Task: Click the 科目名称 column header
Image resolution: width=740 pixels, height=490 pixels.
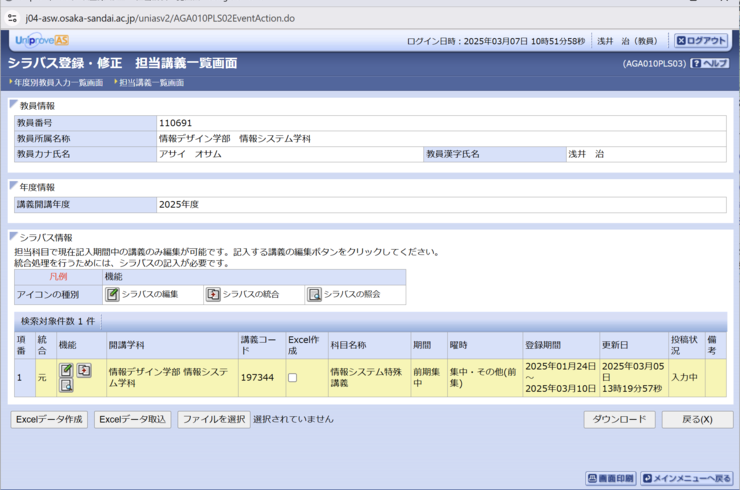Action: [x=369, y=345]
